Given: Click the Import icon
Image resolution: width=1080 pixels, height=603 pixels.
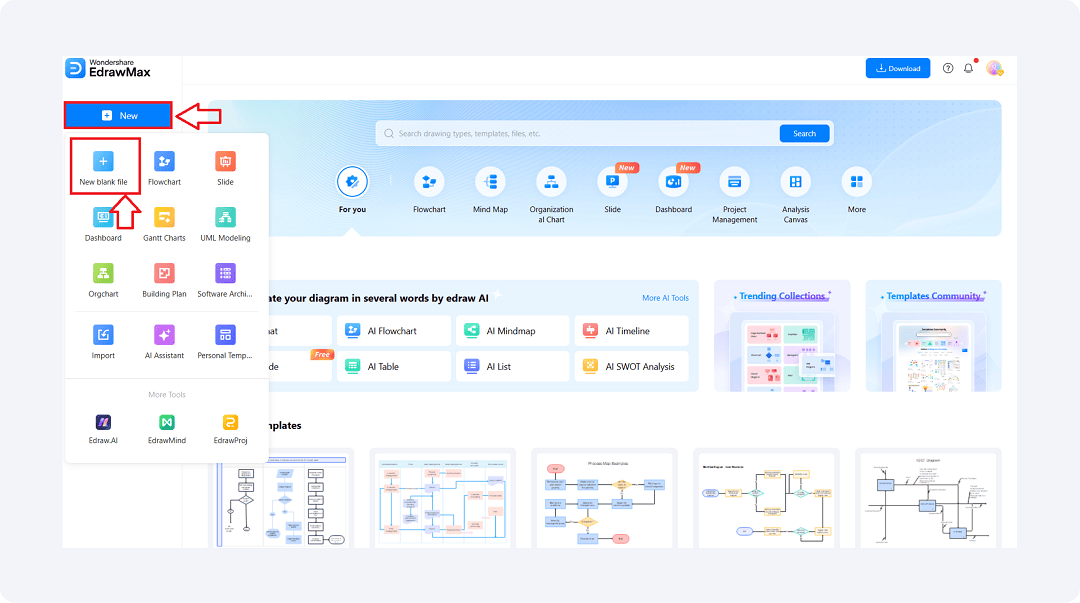Looking at the screenshot, I should coord(103,342).
